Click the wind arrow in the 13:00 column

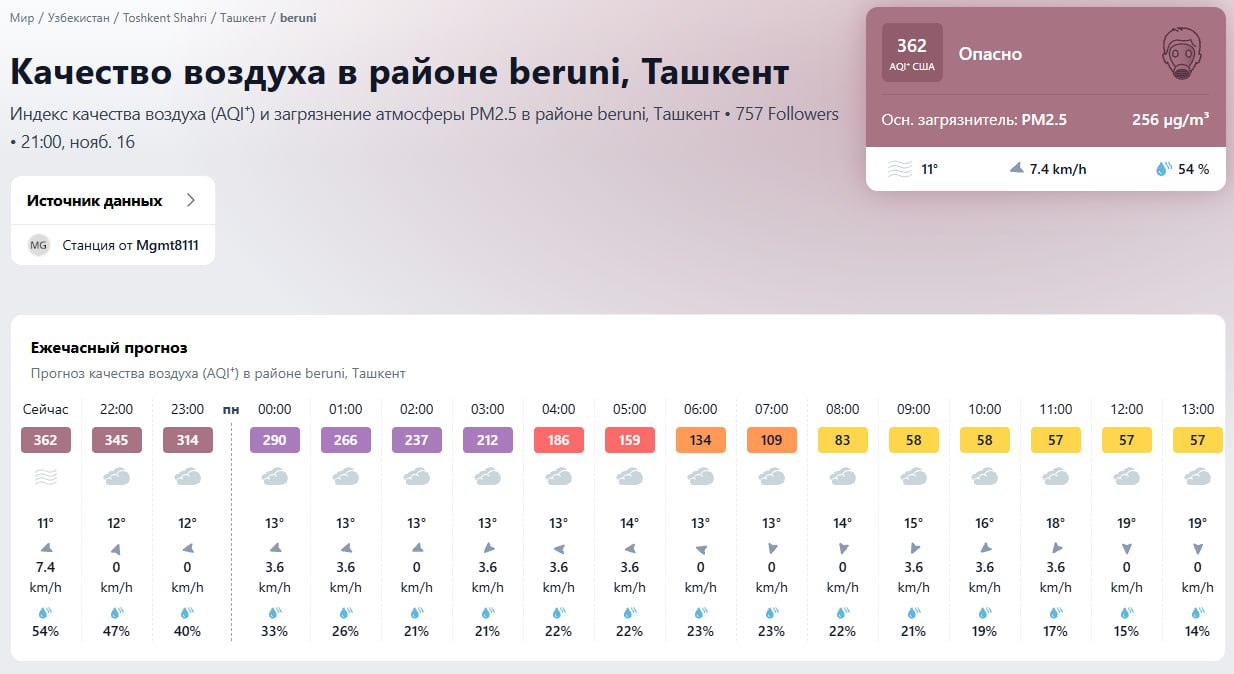pyautogui.click(x=1197, y=549)
